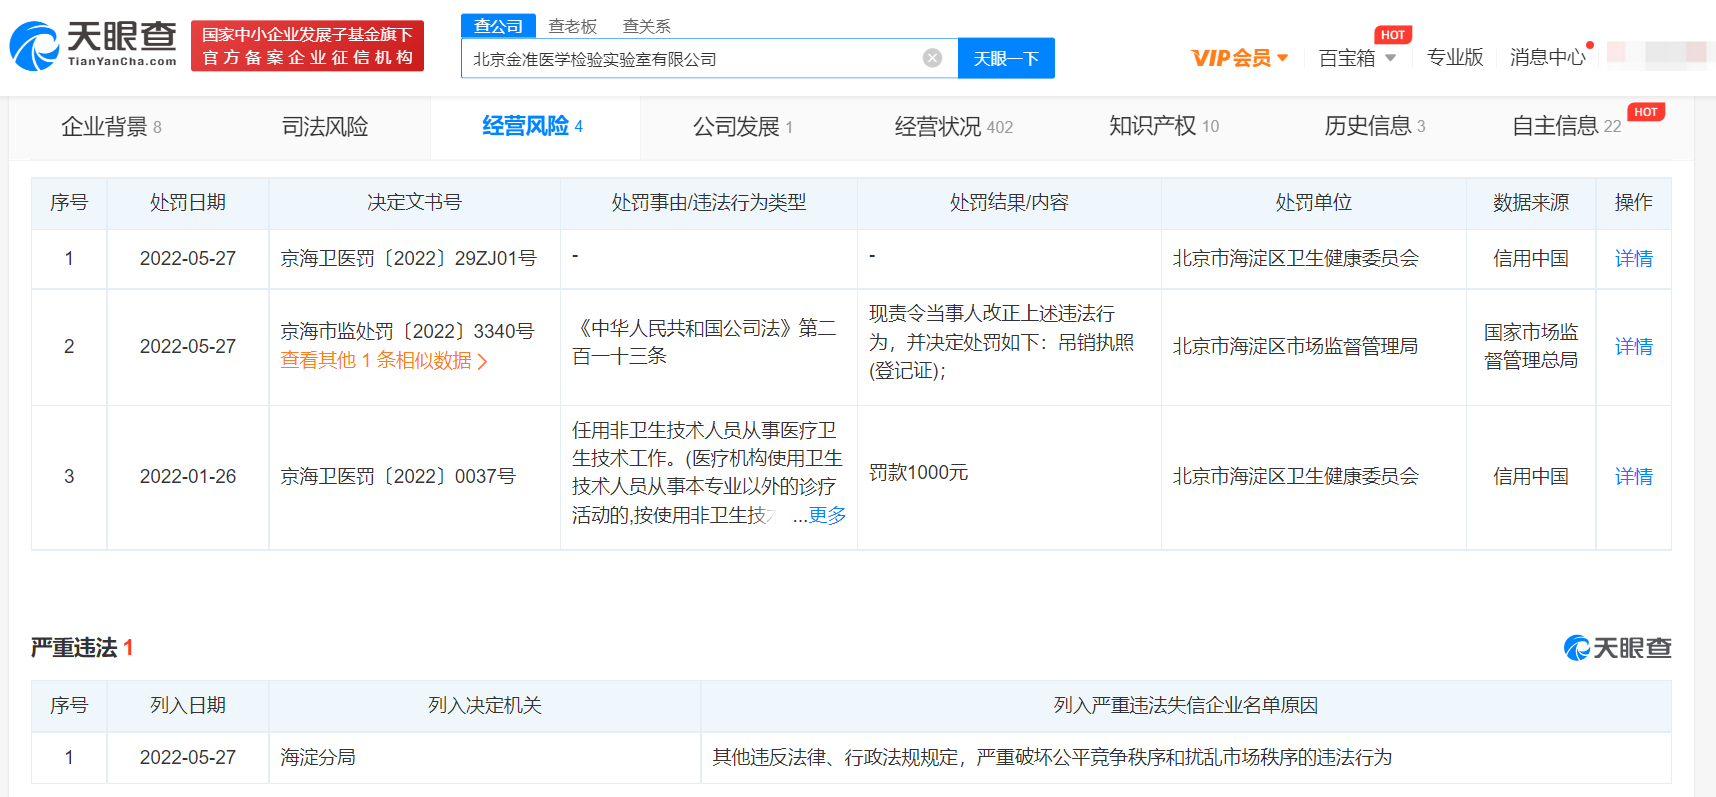
Task: Click the 严重违法 section heading
Action: tap(82, 648)
